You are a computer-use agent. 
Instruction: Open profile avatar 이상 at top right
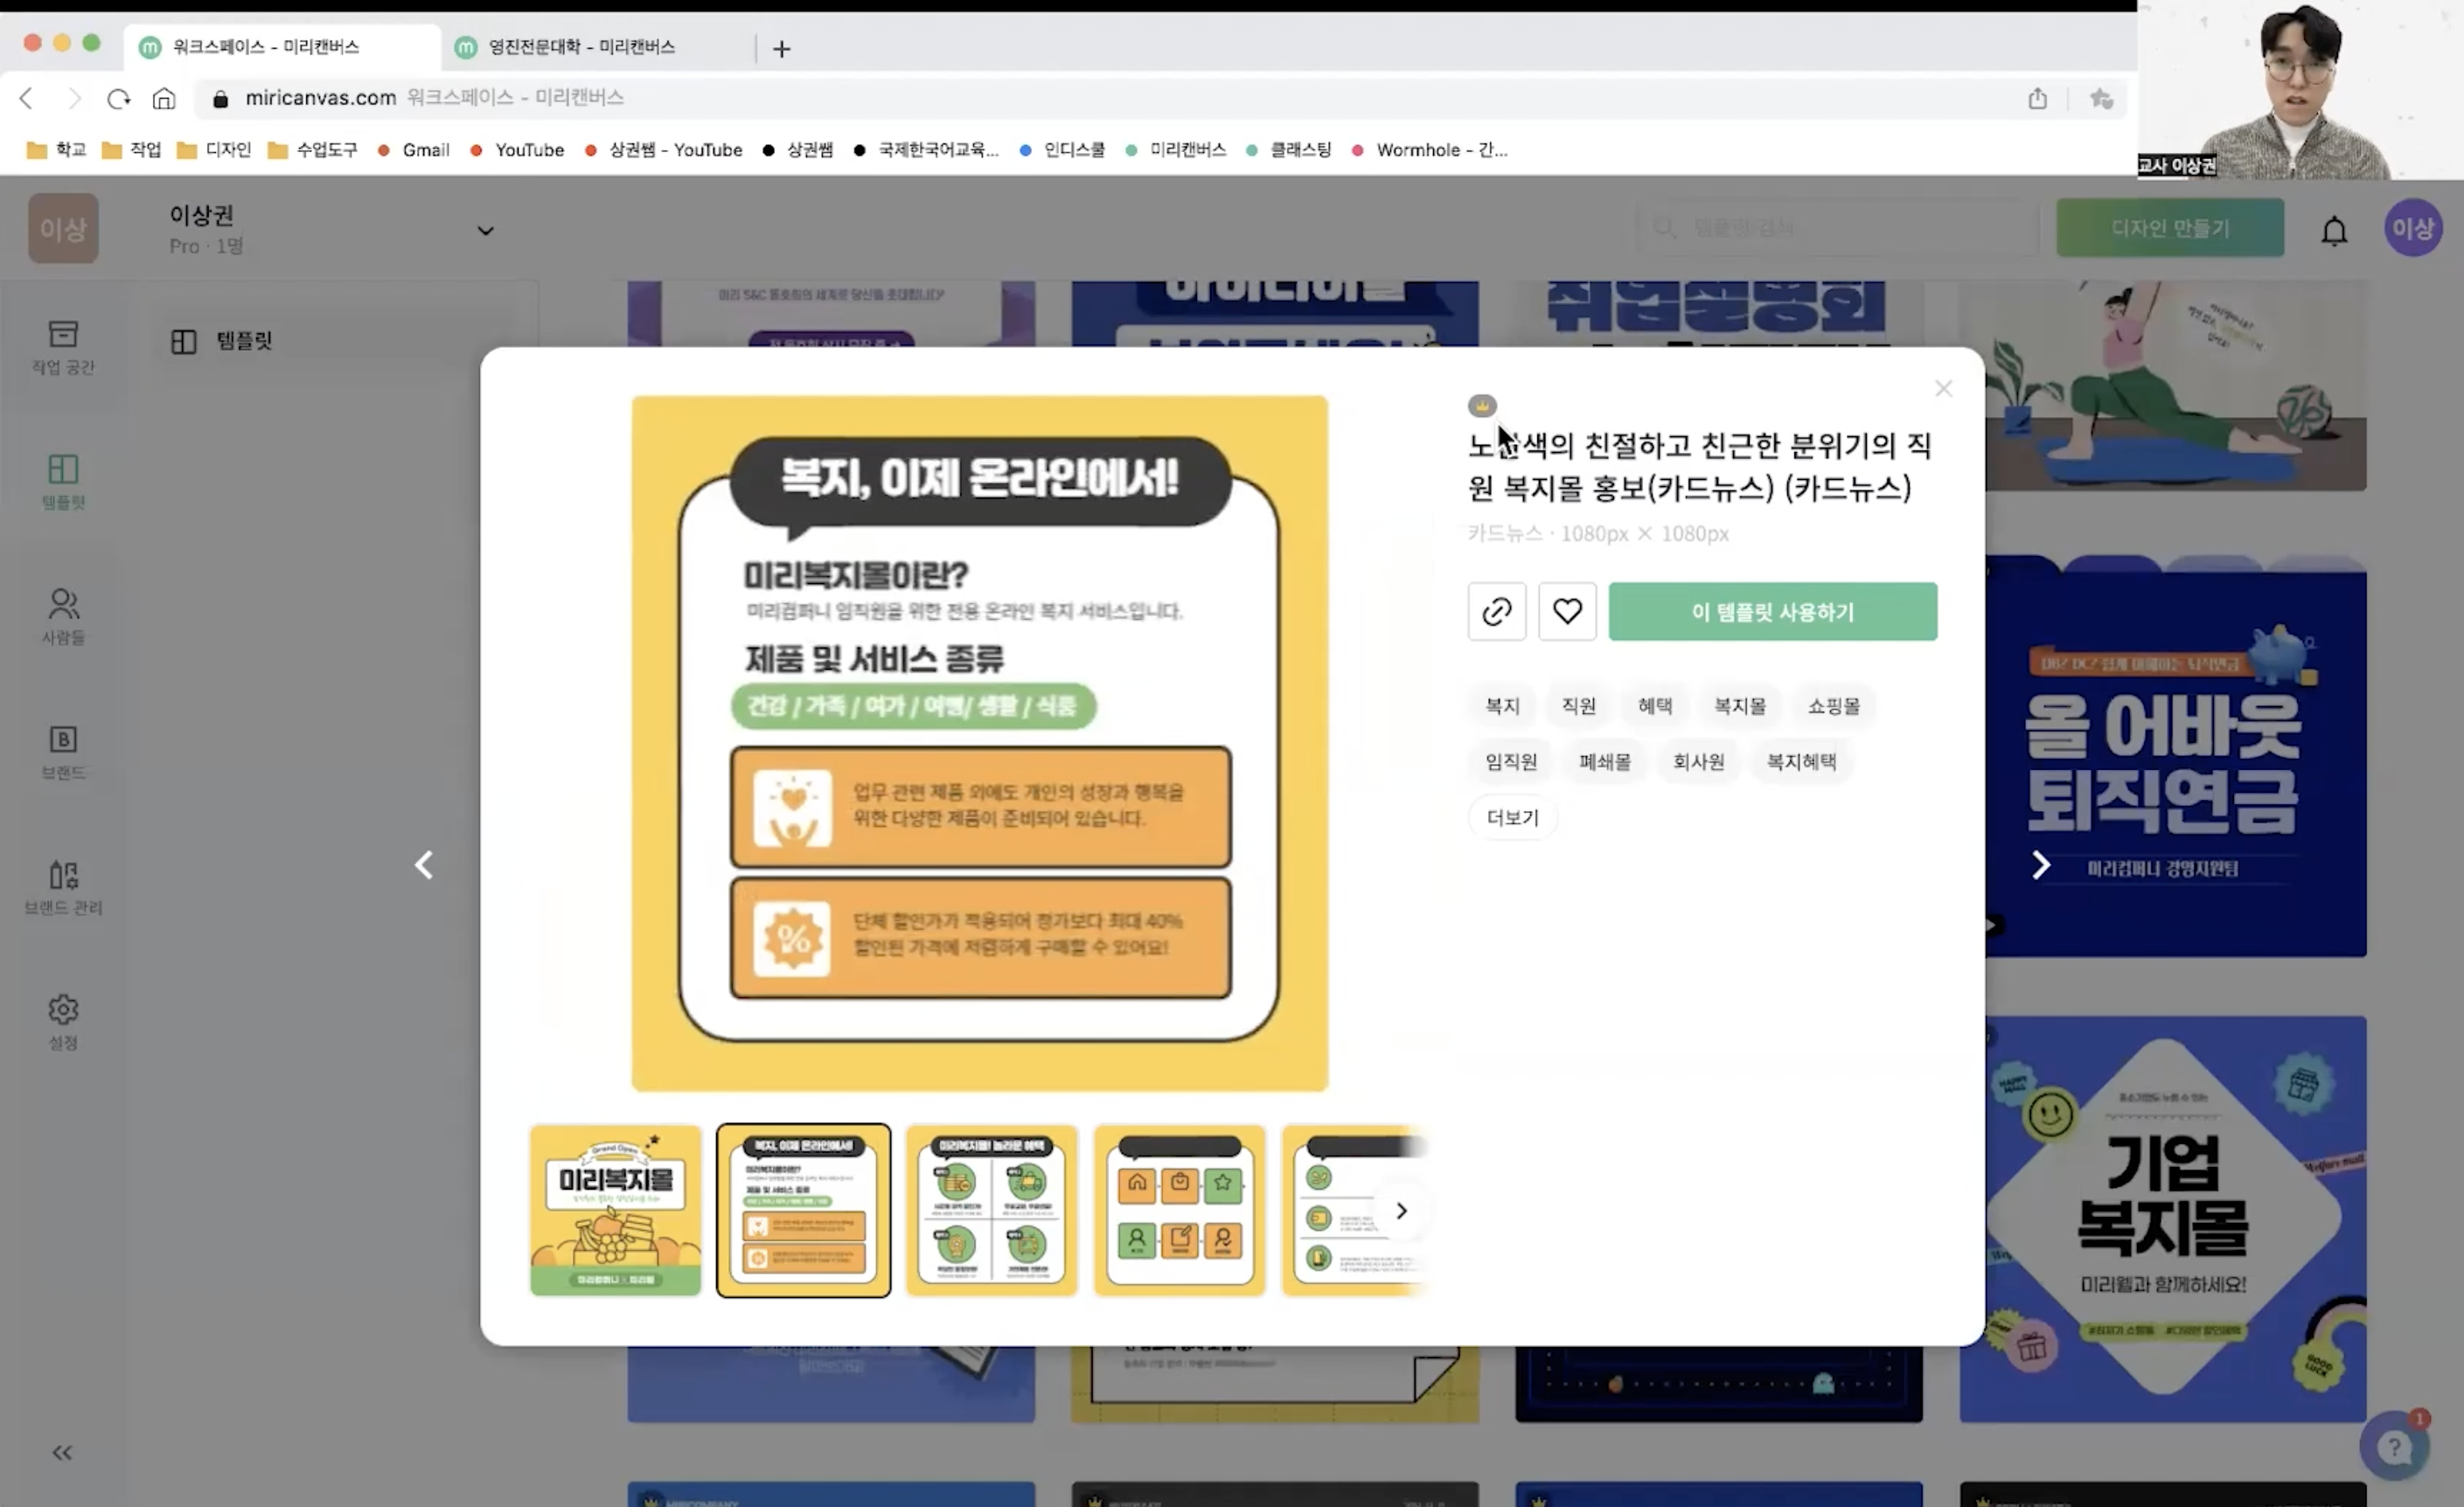(2412, 229)
